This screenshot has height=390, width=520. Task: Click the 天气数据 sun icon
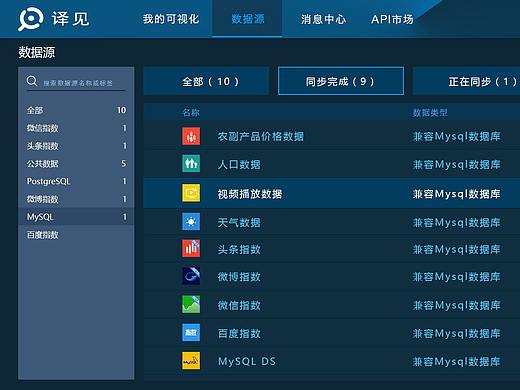[x=191, y=222]
